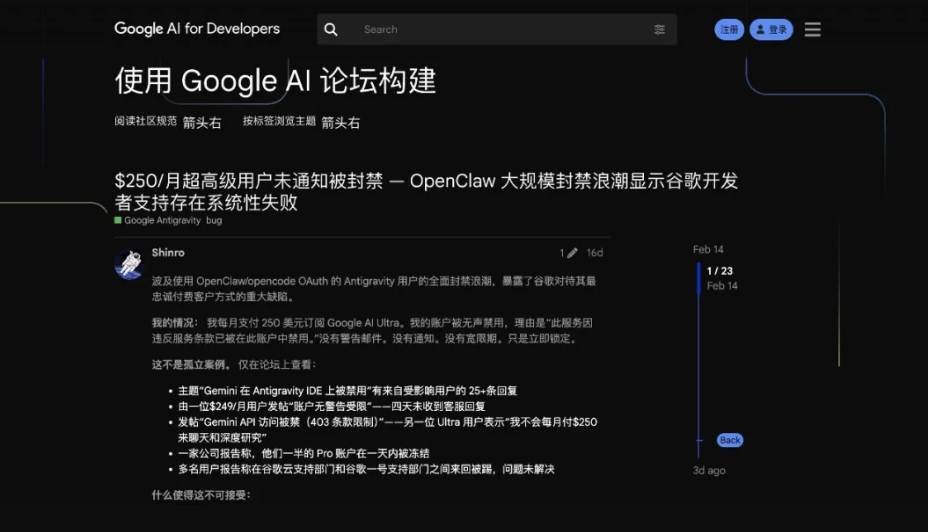
Task: Click the 1 / 23 timeline position indicator
Action: (720, 271)
